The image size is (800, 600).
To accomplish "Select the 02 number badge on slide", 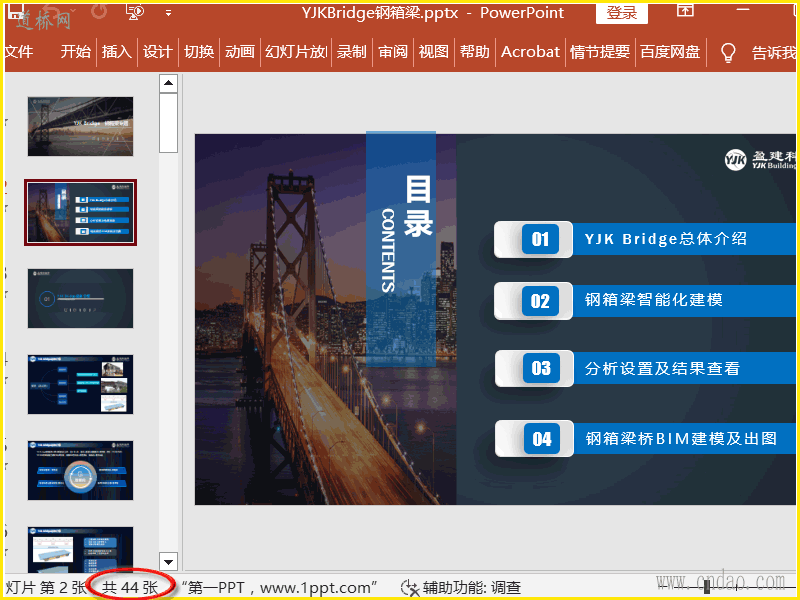I will pyautogui.click(x=540, y=301).
